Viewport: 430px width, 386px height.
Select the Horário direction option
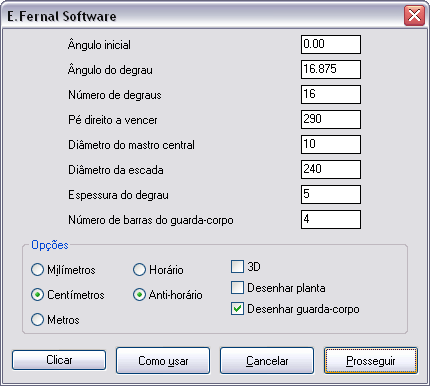point(139,270)
